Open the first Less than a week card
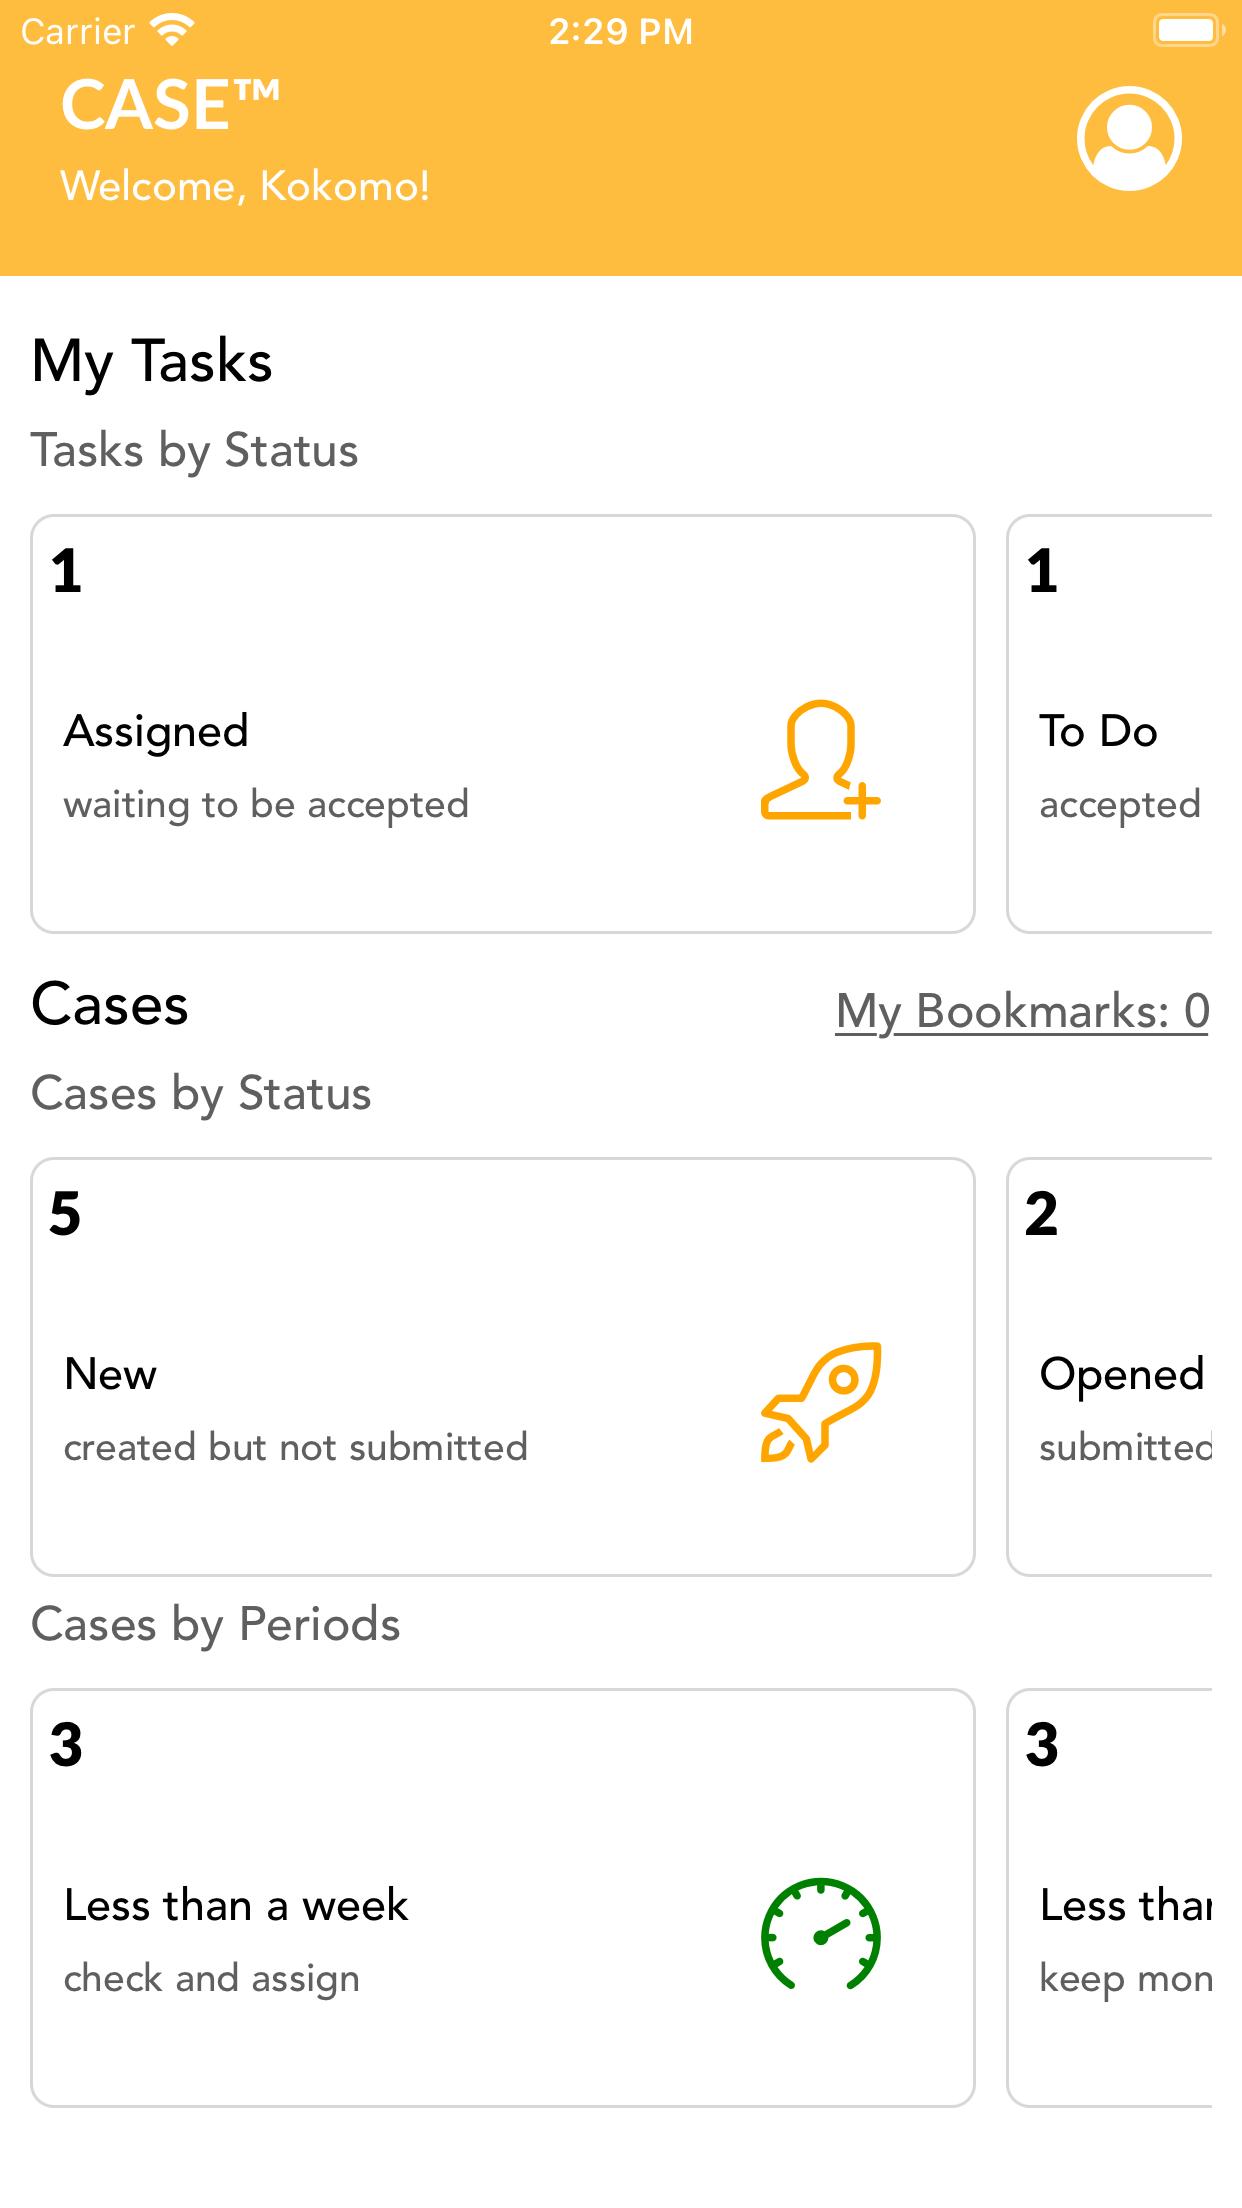1242x2208 pixels. tap(503, 1898)
